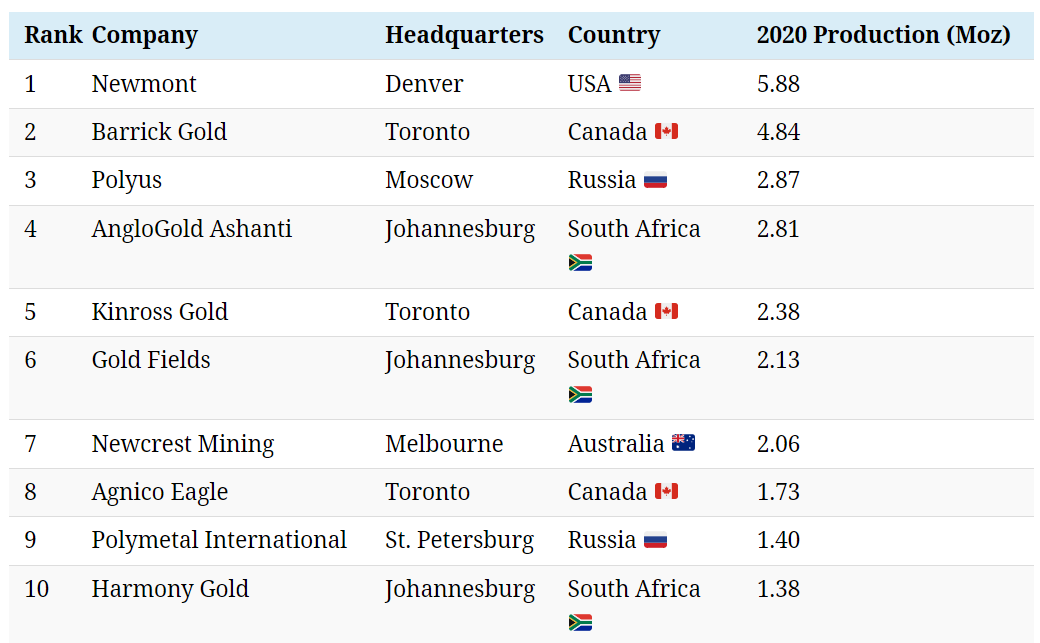Click South Africa flag in AngloGold Ashanti row
The image size is (1040, 643).
pyautogui.click(x=580, y=263)
